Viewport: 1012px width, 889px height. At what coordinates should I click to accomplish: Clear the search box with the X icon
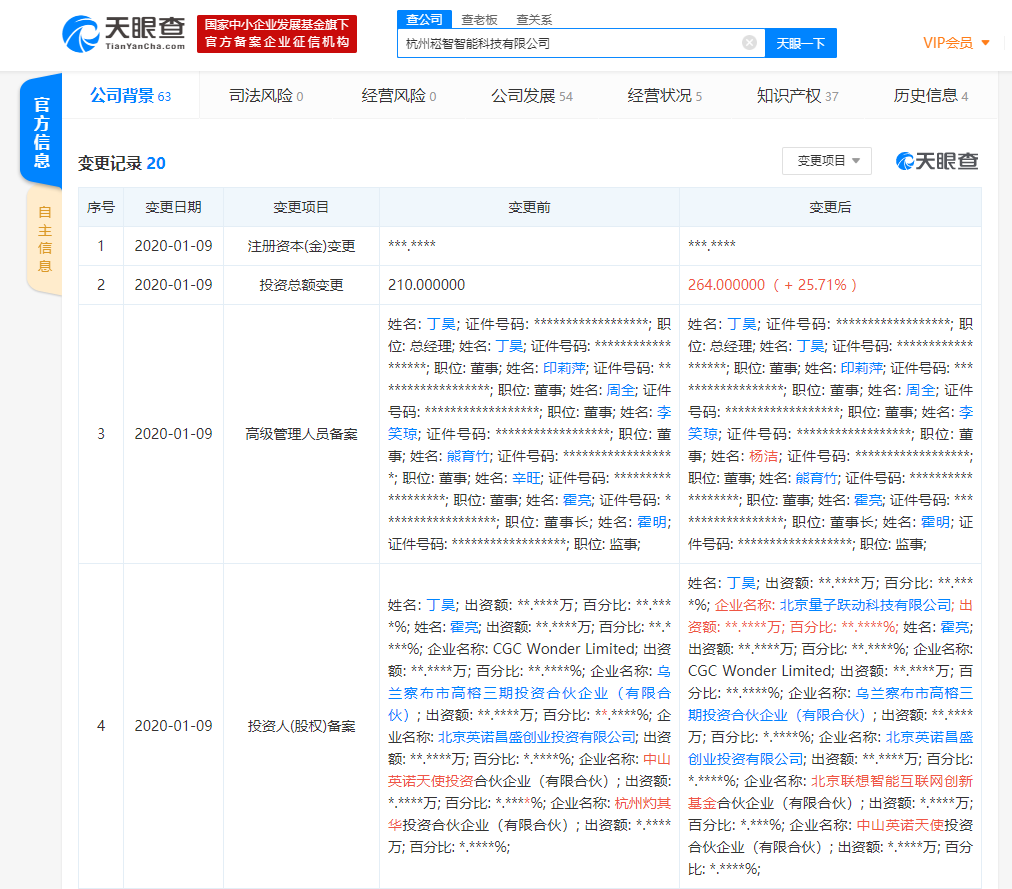click(749, 43)
